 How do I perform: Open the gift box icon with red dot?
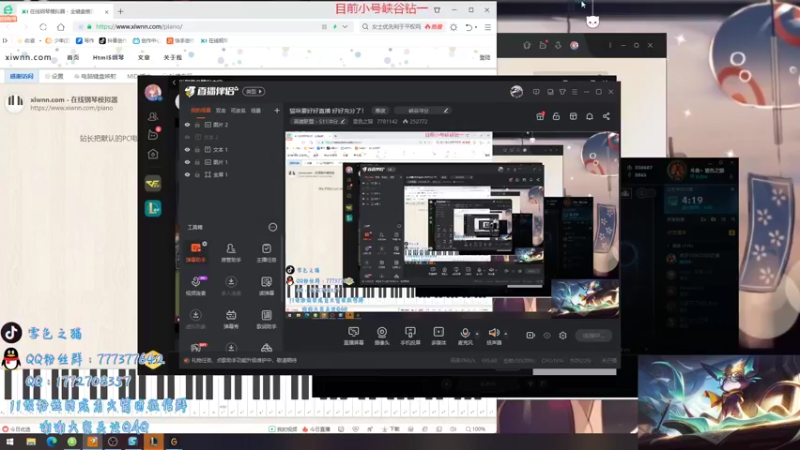pos(540,116)
